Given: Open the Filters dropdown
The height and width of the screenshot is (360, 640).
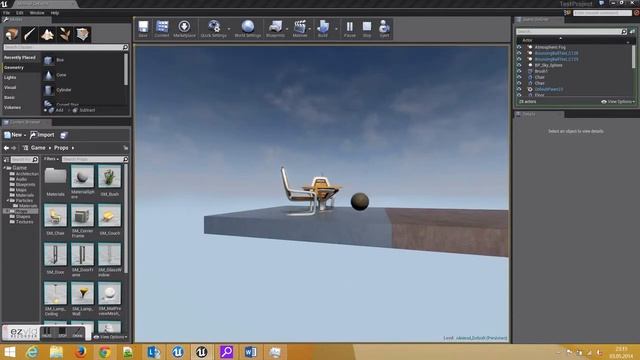Looking at the screenshot, I should pos(51,159).
